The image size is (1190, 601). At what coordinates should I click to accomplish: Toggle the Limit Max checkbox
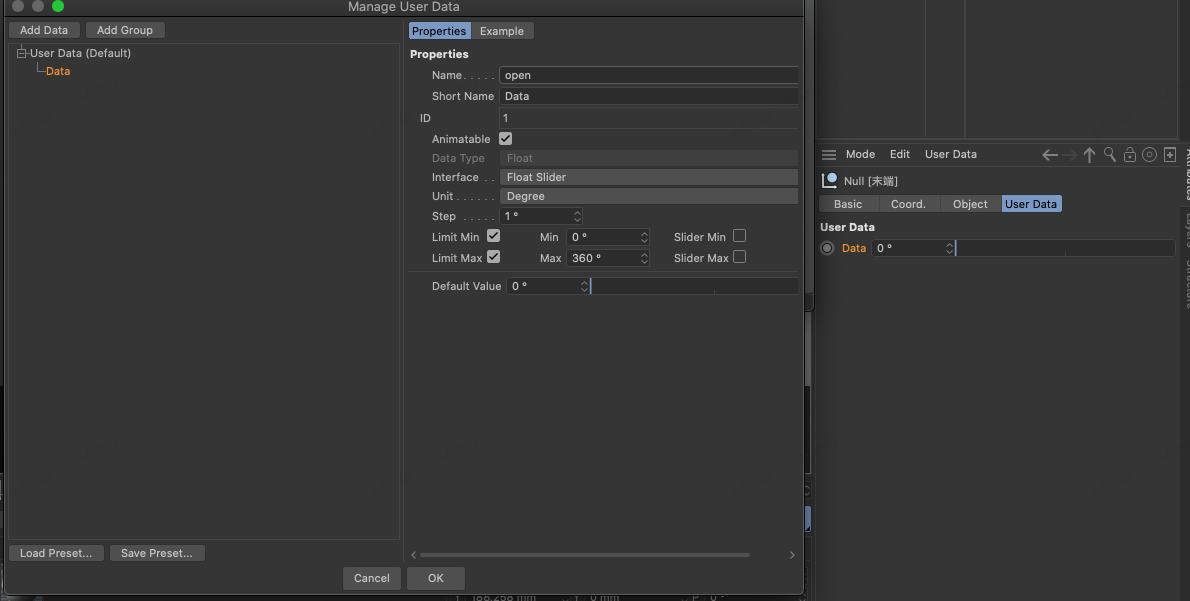click(x=493, y=257)
